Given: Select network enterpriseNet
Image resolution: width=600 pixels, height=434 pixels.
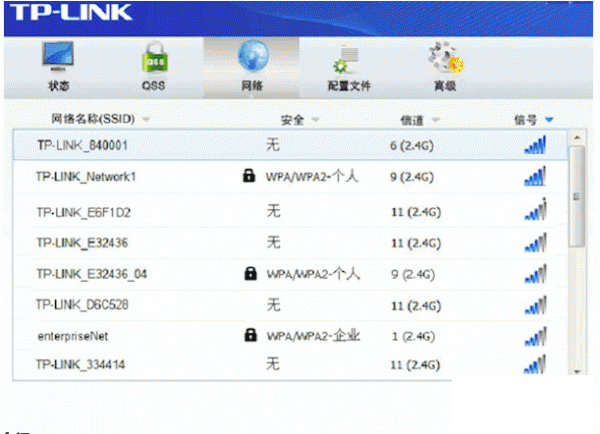Looking at the screenshot, I should click(73, 336).
